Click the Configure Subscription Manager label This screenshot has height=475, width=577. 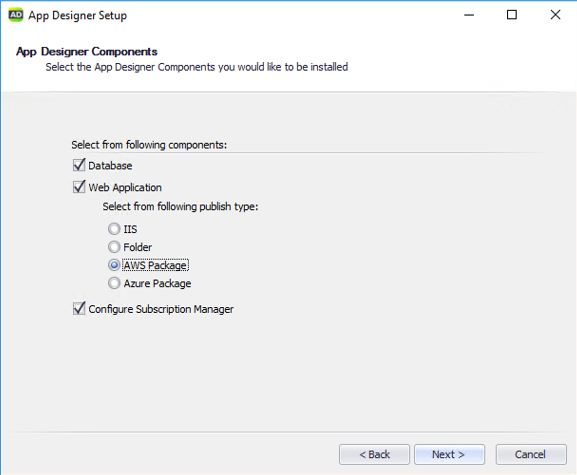[161, 309]
